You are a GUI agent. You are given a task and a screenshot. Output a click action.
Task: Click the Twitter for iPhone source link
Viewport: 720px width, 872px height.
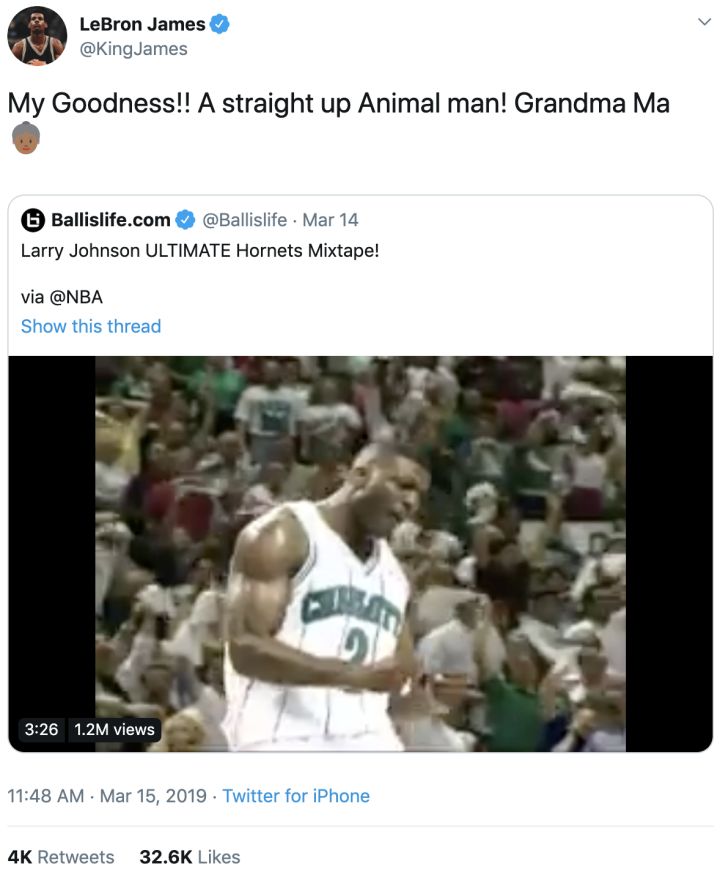pos(296,796)
